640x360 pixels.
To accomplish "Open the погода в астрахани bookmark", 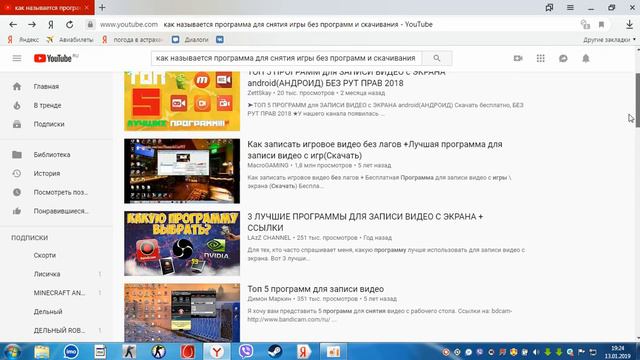I will (x=133, y=40).
